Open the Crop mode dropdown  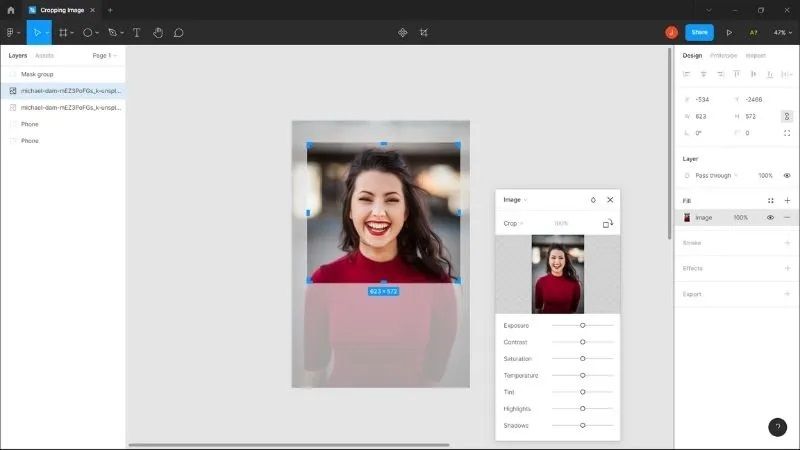513,224
